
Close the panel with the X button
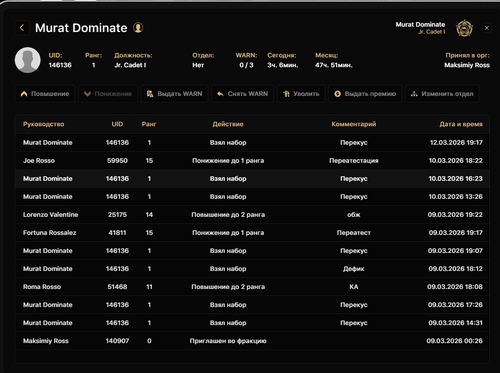tap(487, 28)
